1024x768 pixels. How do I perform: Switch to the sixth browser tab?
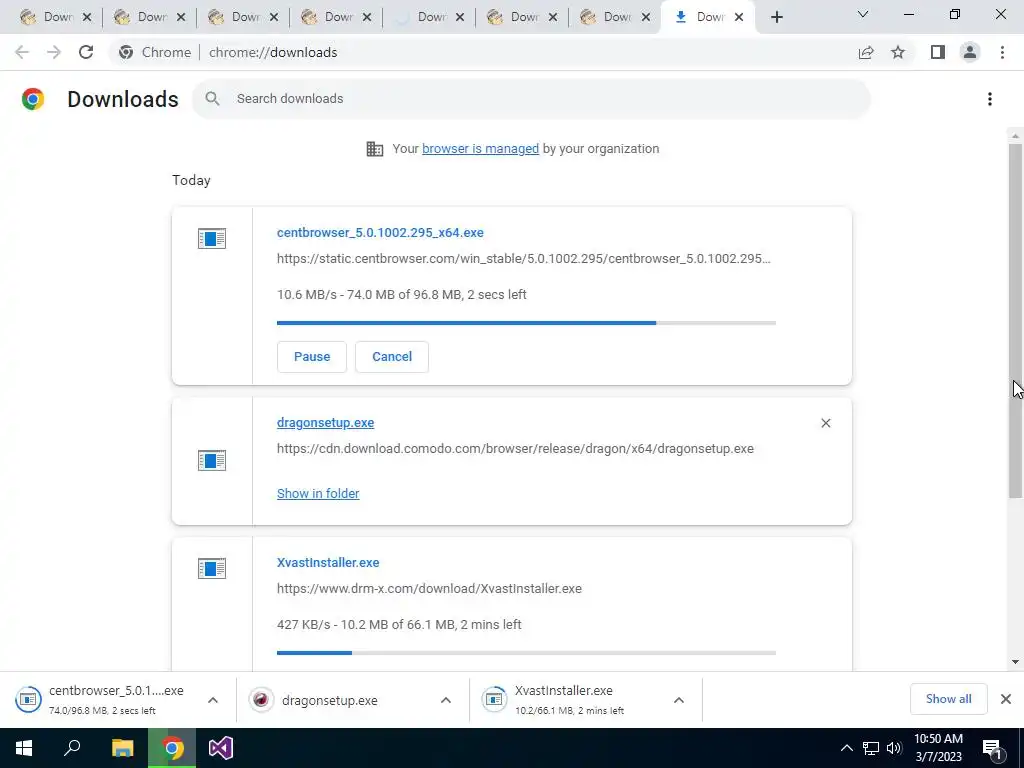point(513,17)
